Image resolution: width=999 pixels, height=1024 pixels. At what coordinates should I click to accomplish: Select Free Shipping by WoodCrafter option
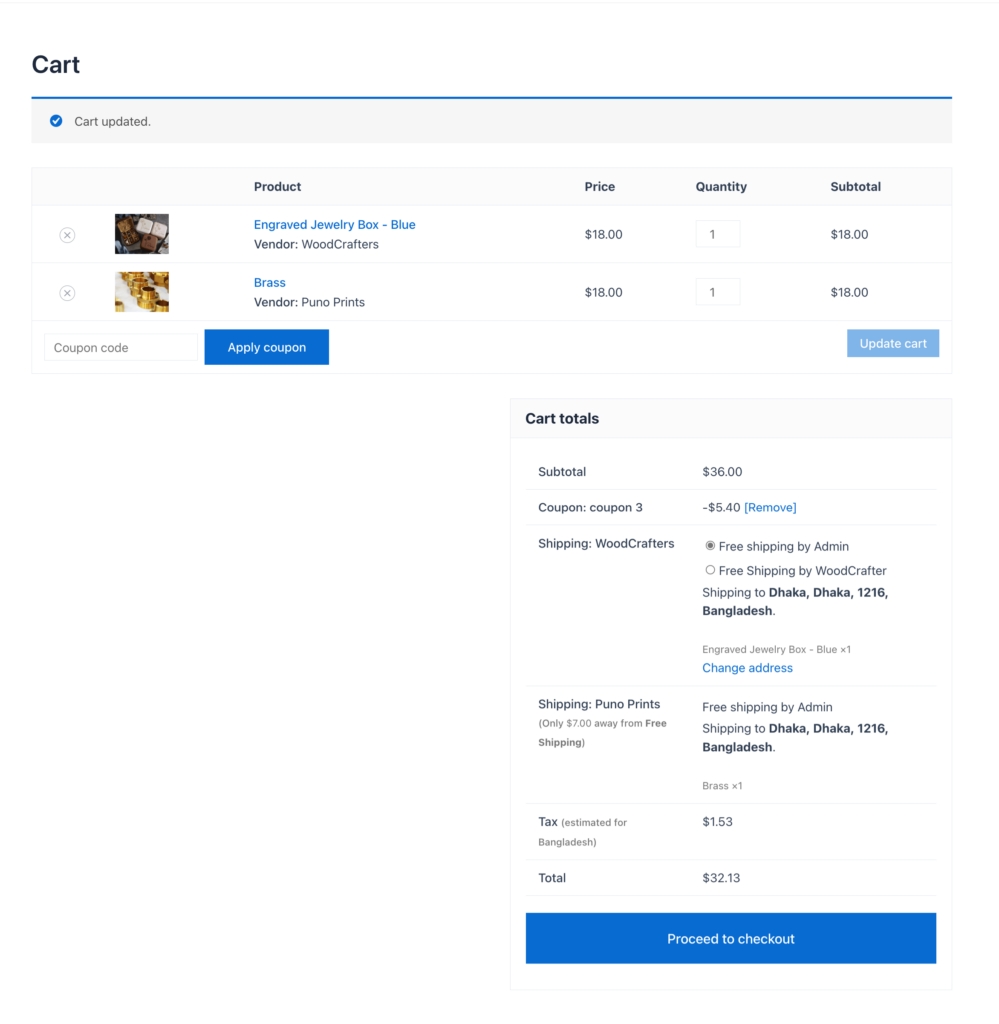point(710,569)
